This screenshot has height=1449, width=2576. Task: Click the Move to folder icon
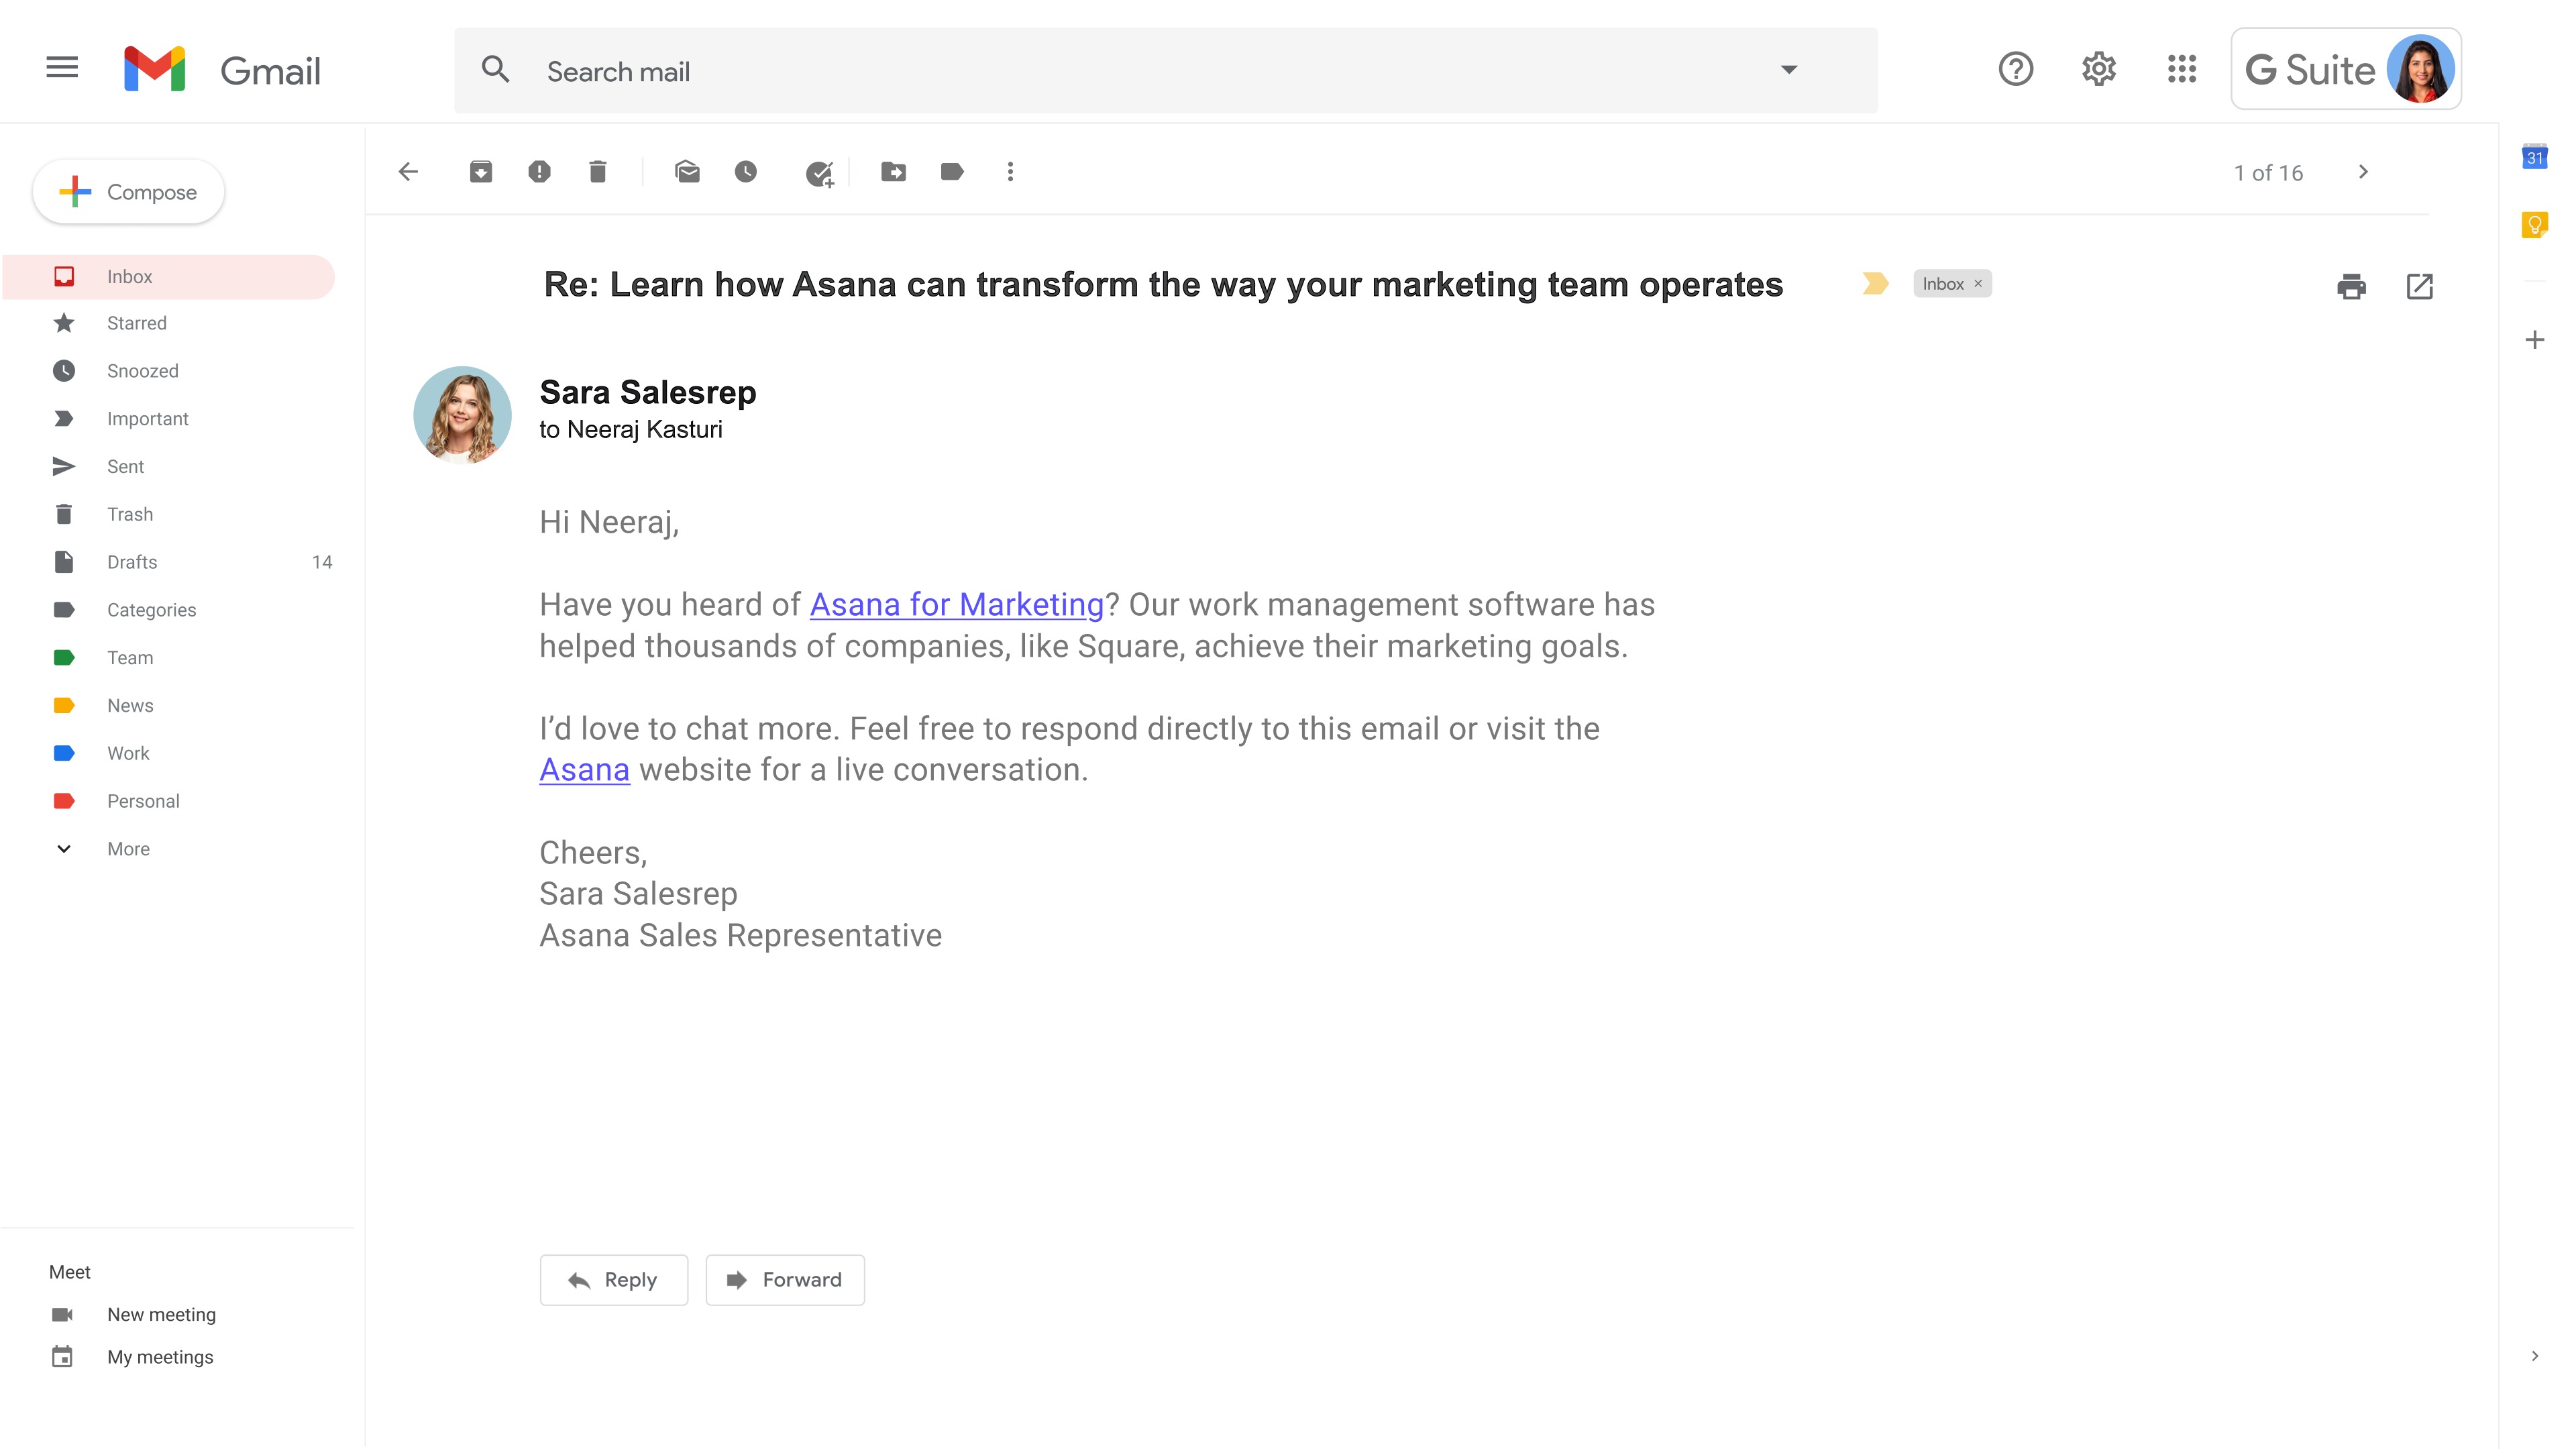[893, 172]
